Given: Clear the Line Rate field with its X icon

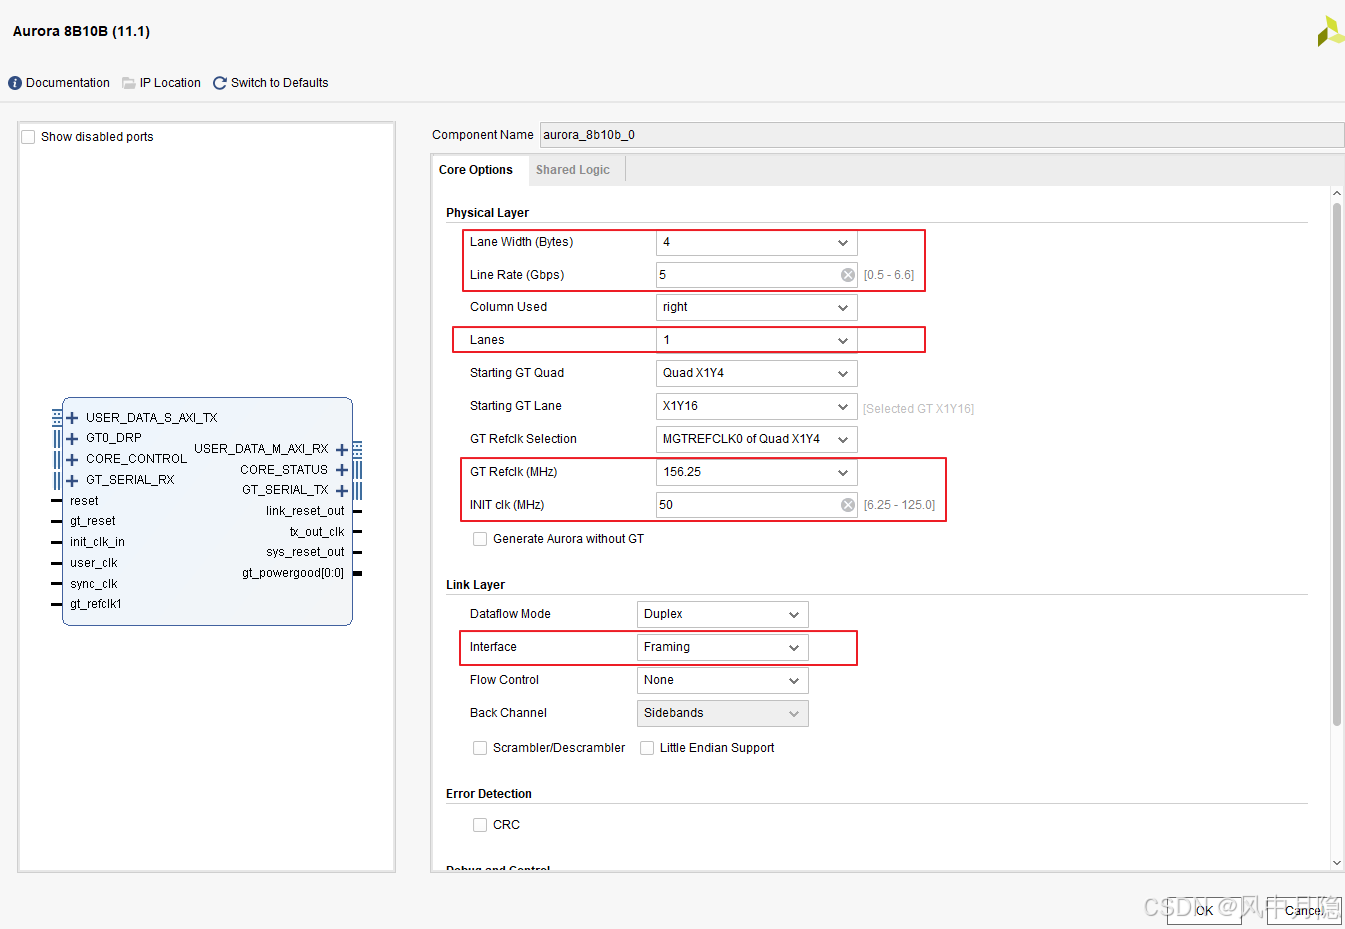Looking at the screenshot, I should (x=848, y=275).
